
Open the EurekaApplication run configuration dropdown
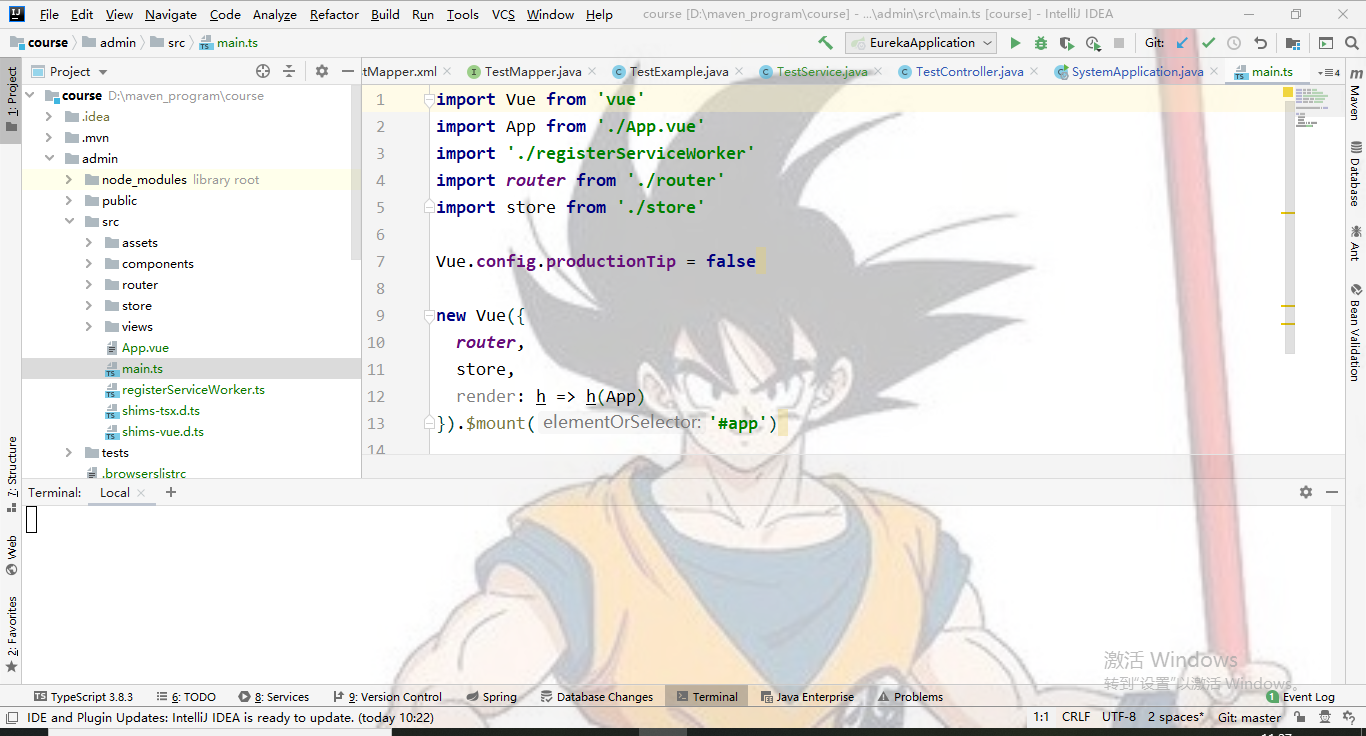921,43
